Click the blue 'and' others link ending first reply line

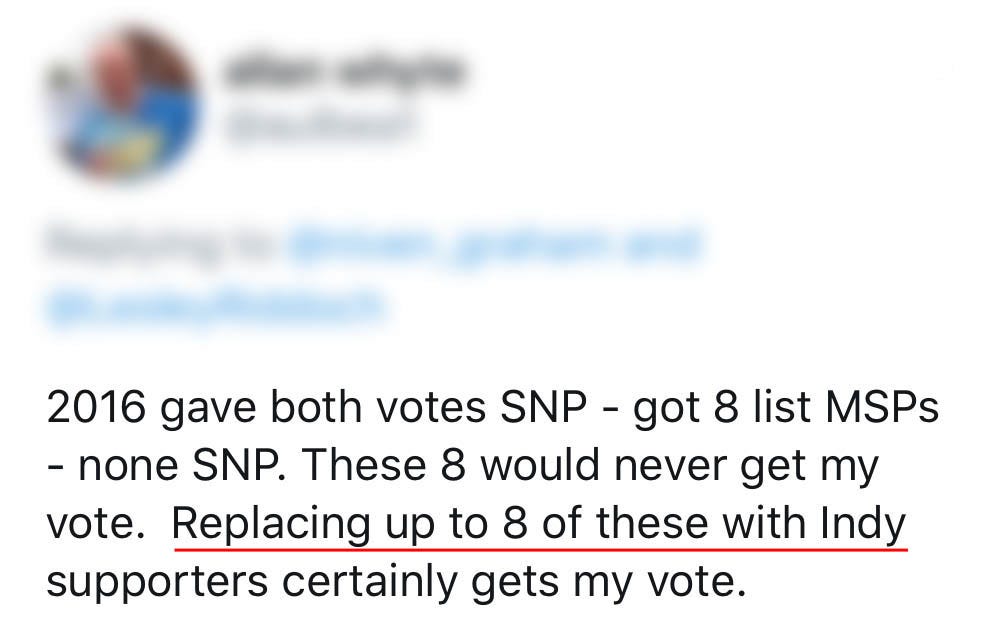click(x=665, y=245)
